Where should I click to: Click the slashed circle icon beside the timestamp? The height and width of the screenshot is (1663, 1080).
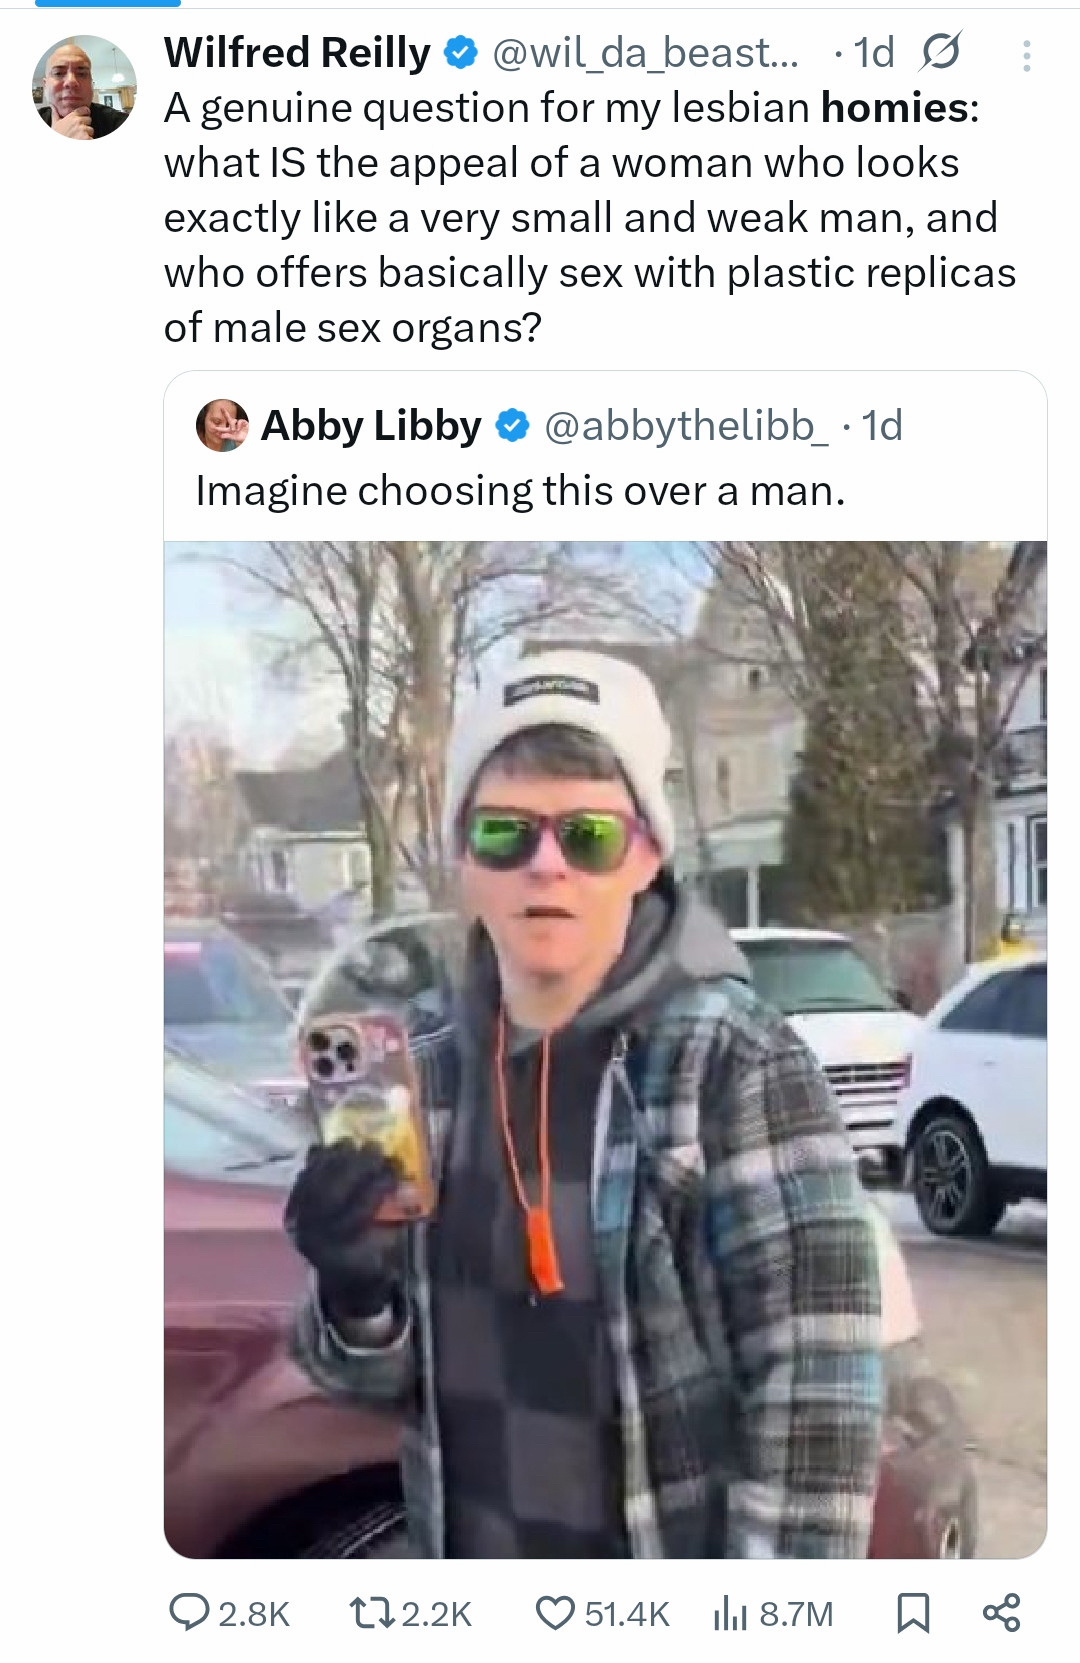(940, 52)
